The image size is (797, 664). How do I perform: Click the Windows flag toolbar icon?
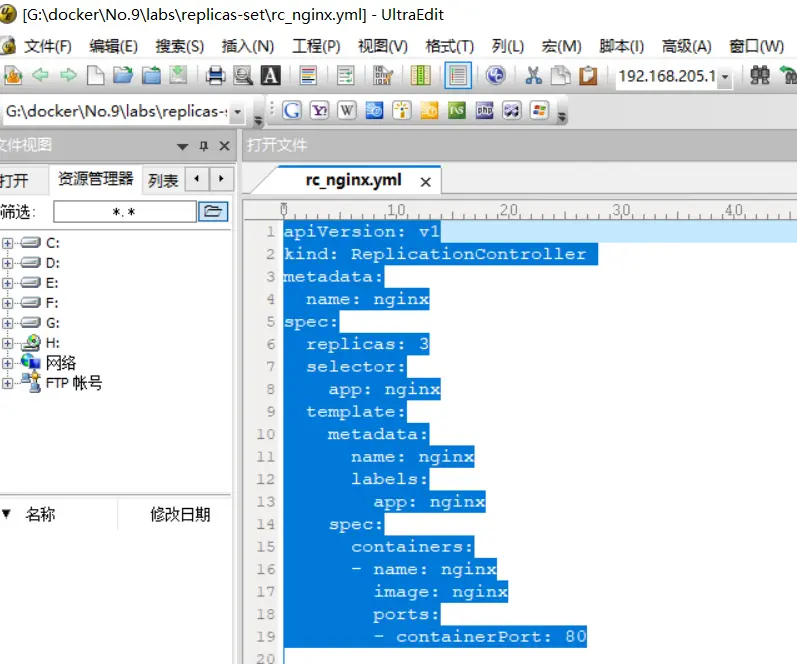pos(539,110)
